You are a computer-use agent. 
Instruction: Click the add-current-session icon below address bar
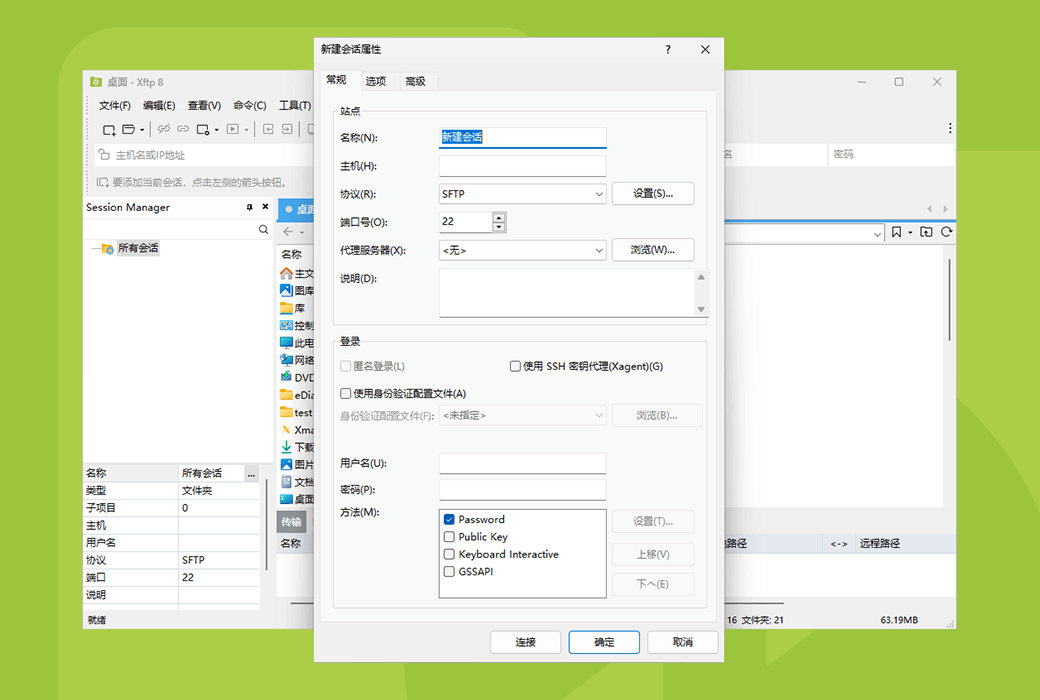tap(103, 182)
